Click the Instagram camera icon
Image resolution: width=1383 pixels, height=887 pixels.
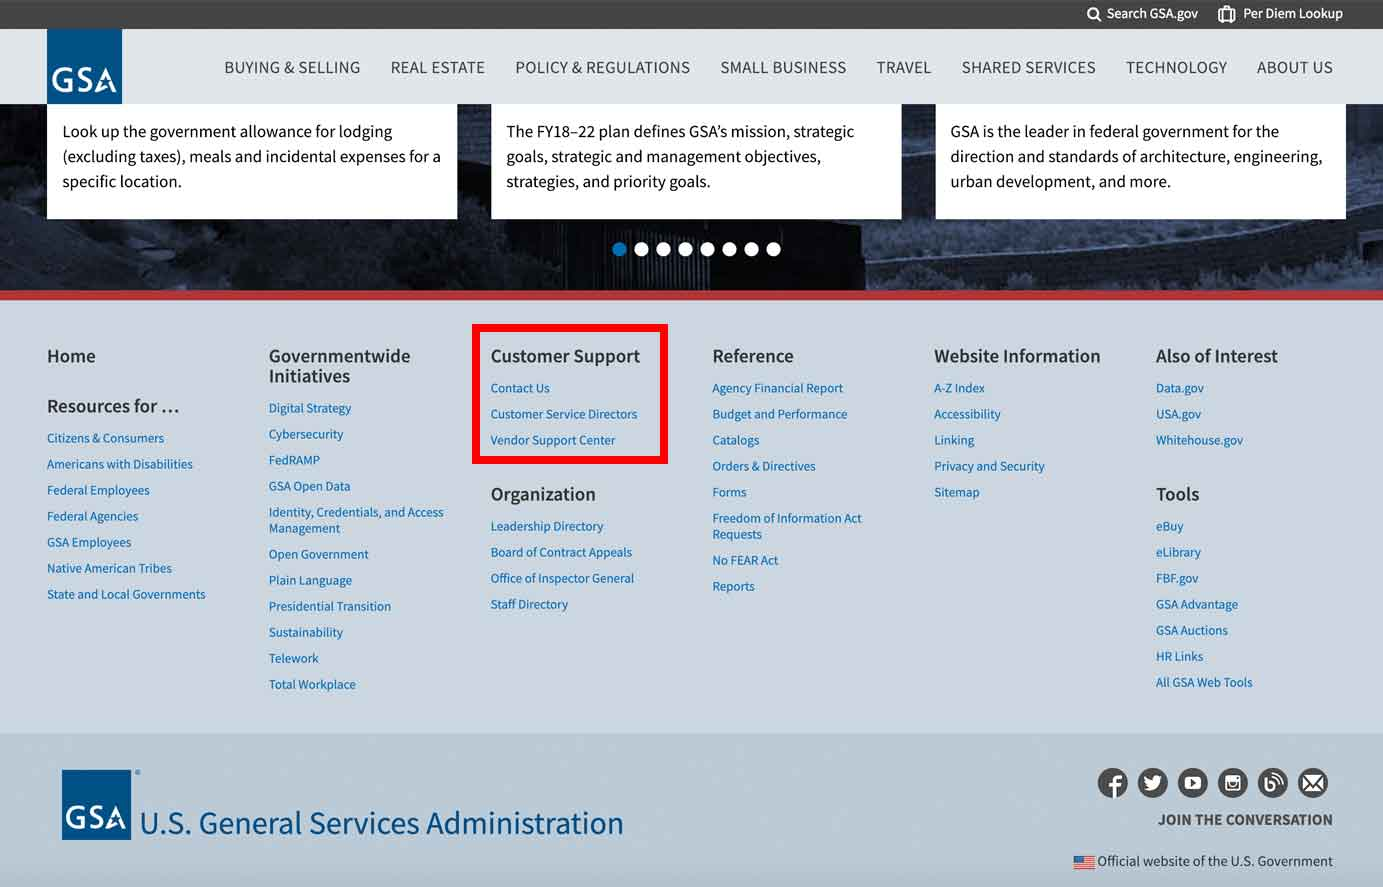click(1232, 783)
